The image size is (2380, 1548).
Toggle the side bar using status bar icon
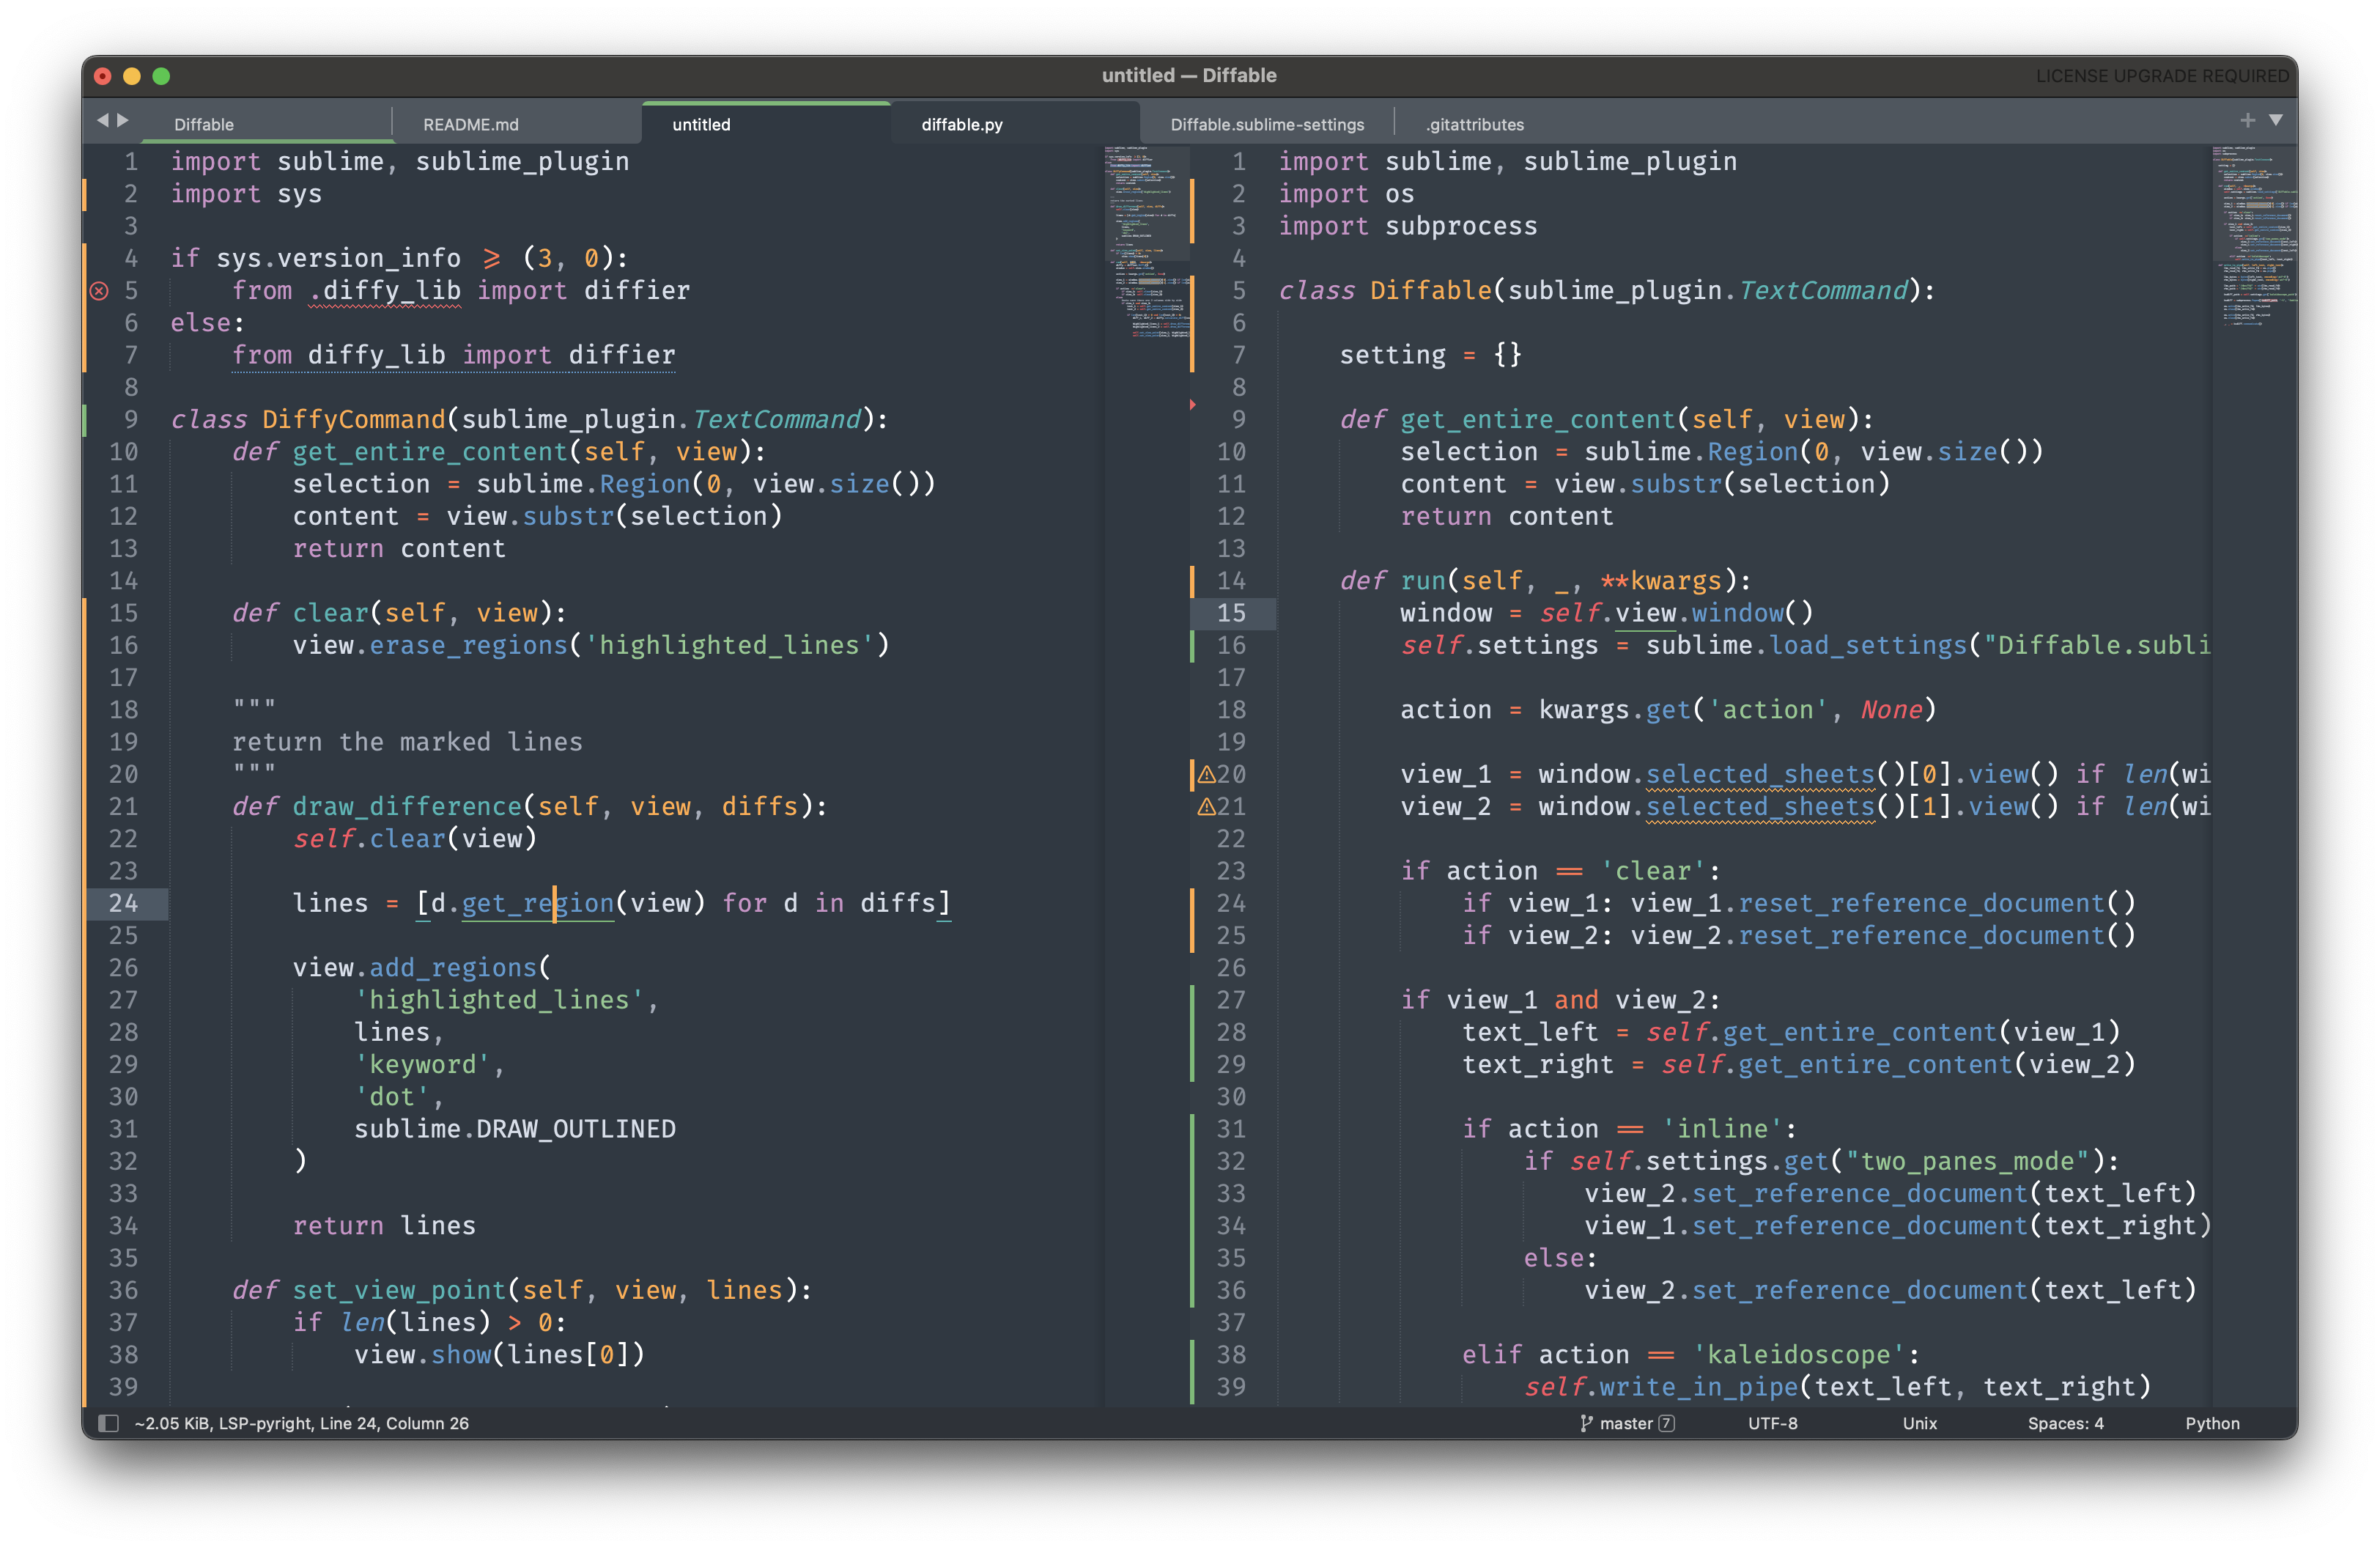(109, 1423)
